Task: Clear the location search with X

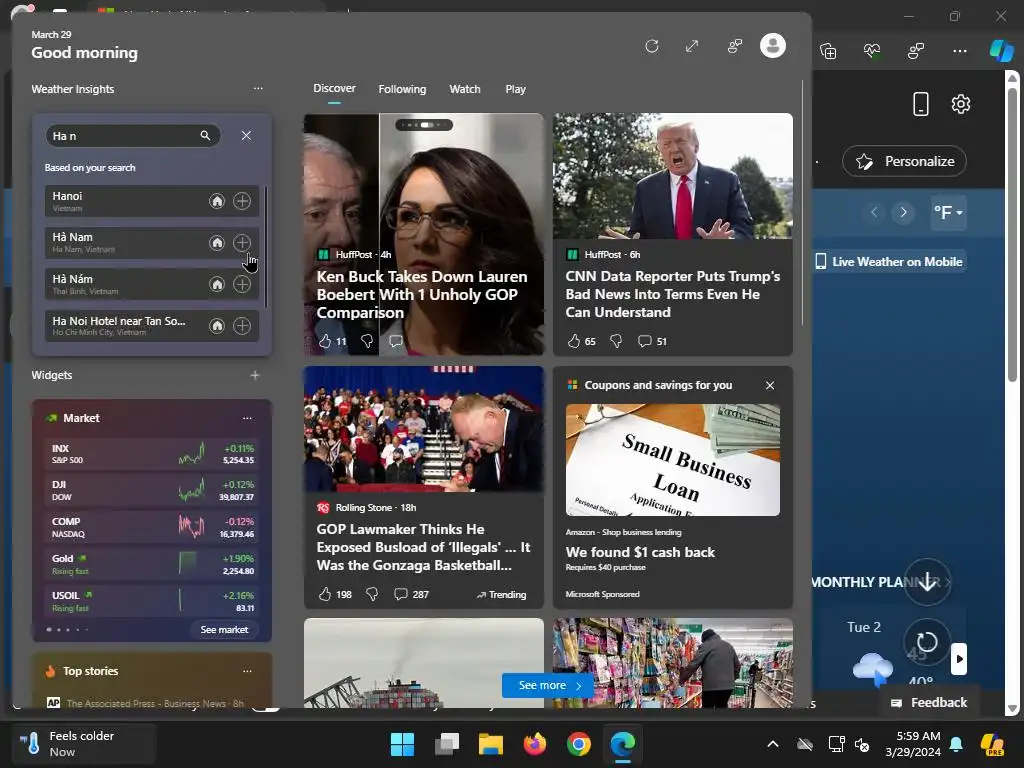Action: pos(246,135)
